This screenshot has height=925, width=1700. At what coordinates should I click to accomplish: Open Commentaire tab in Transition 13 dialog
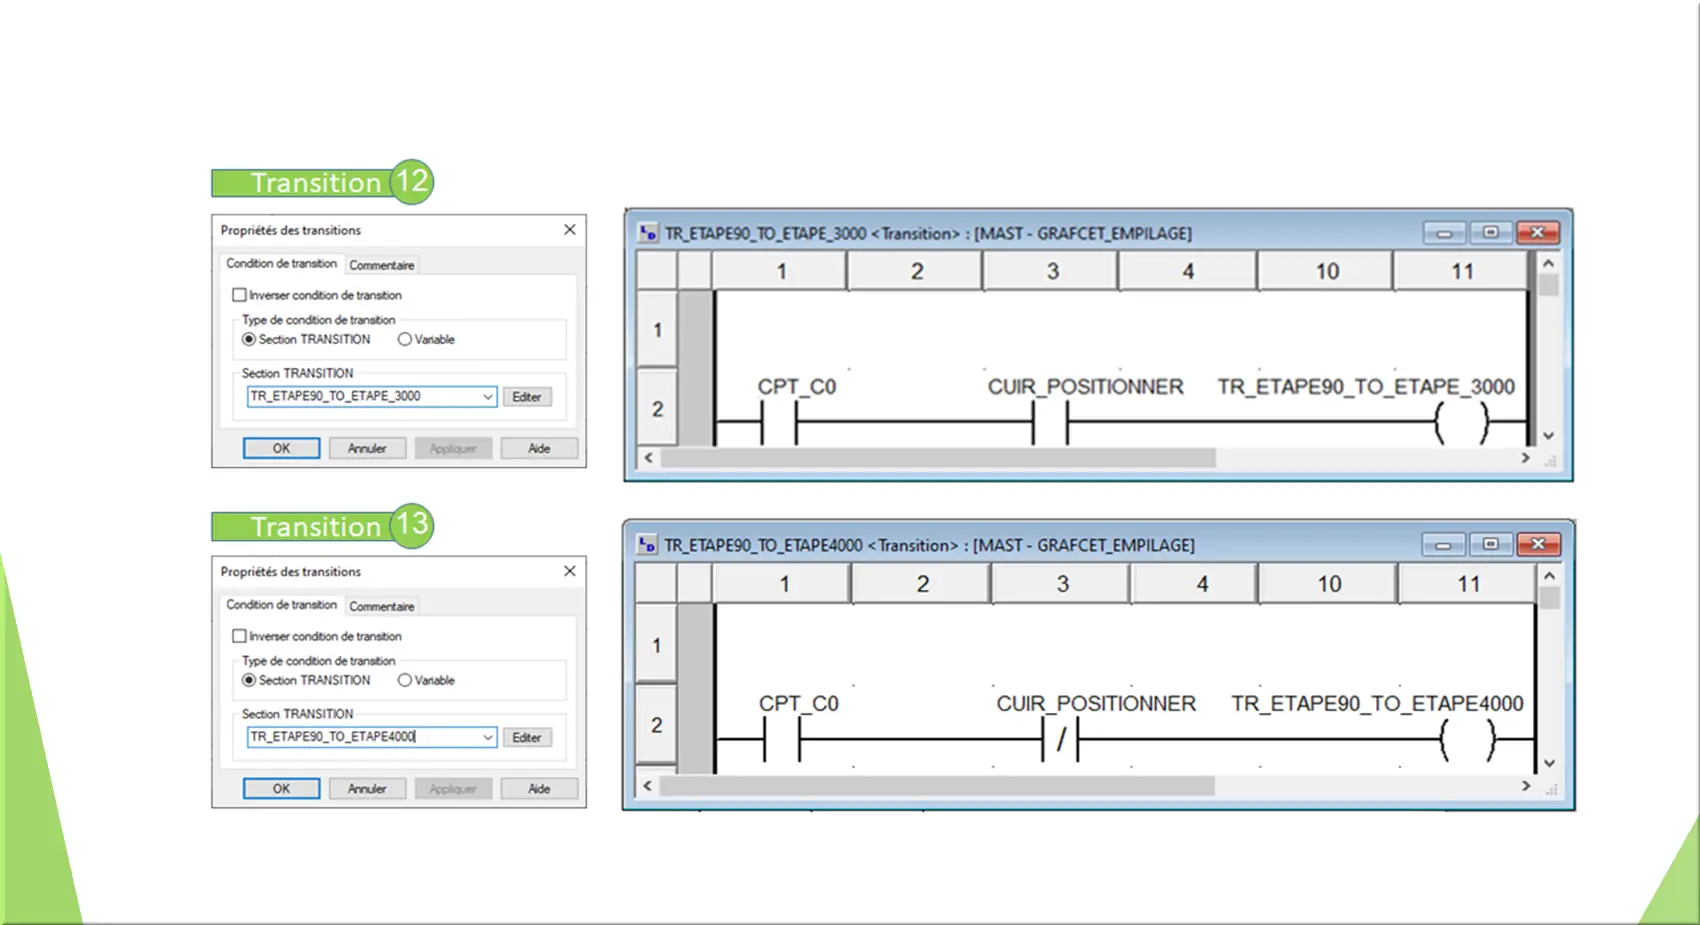[382, 606]
